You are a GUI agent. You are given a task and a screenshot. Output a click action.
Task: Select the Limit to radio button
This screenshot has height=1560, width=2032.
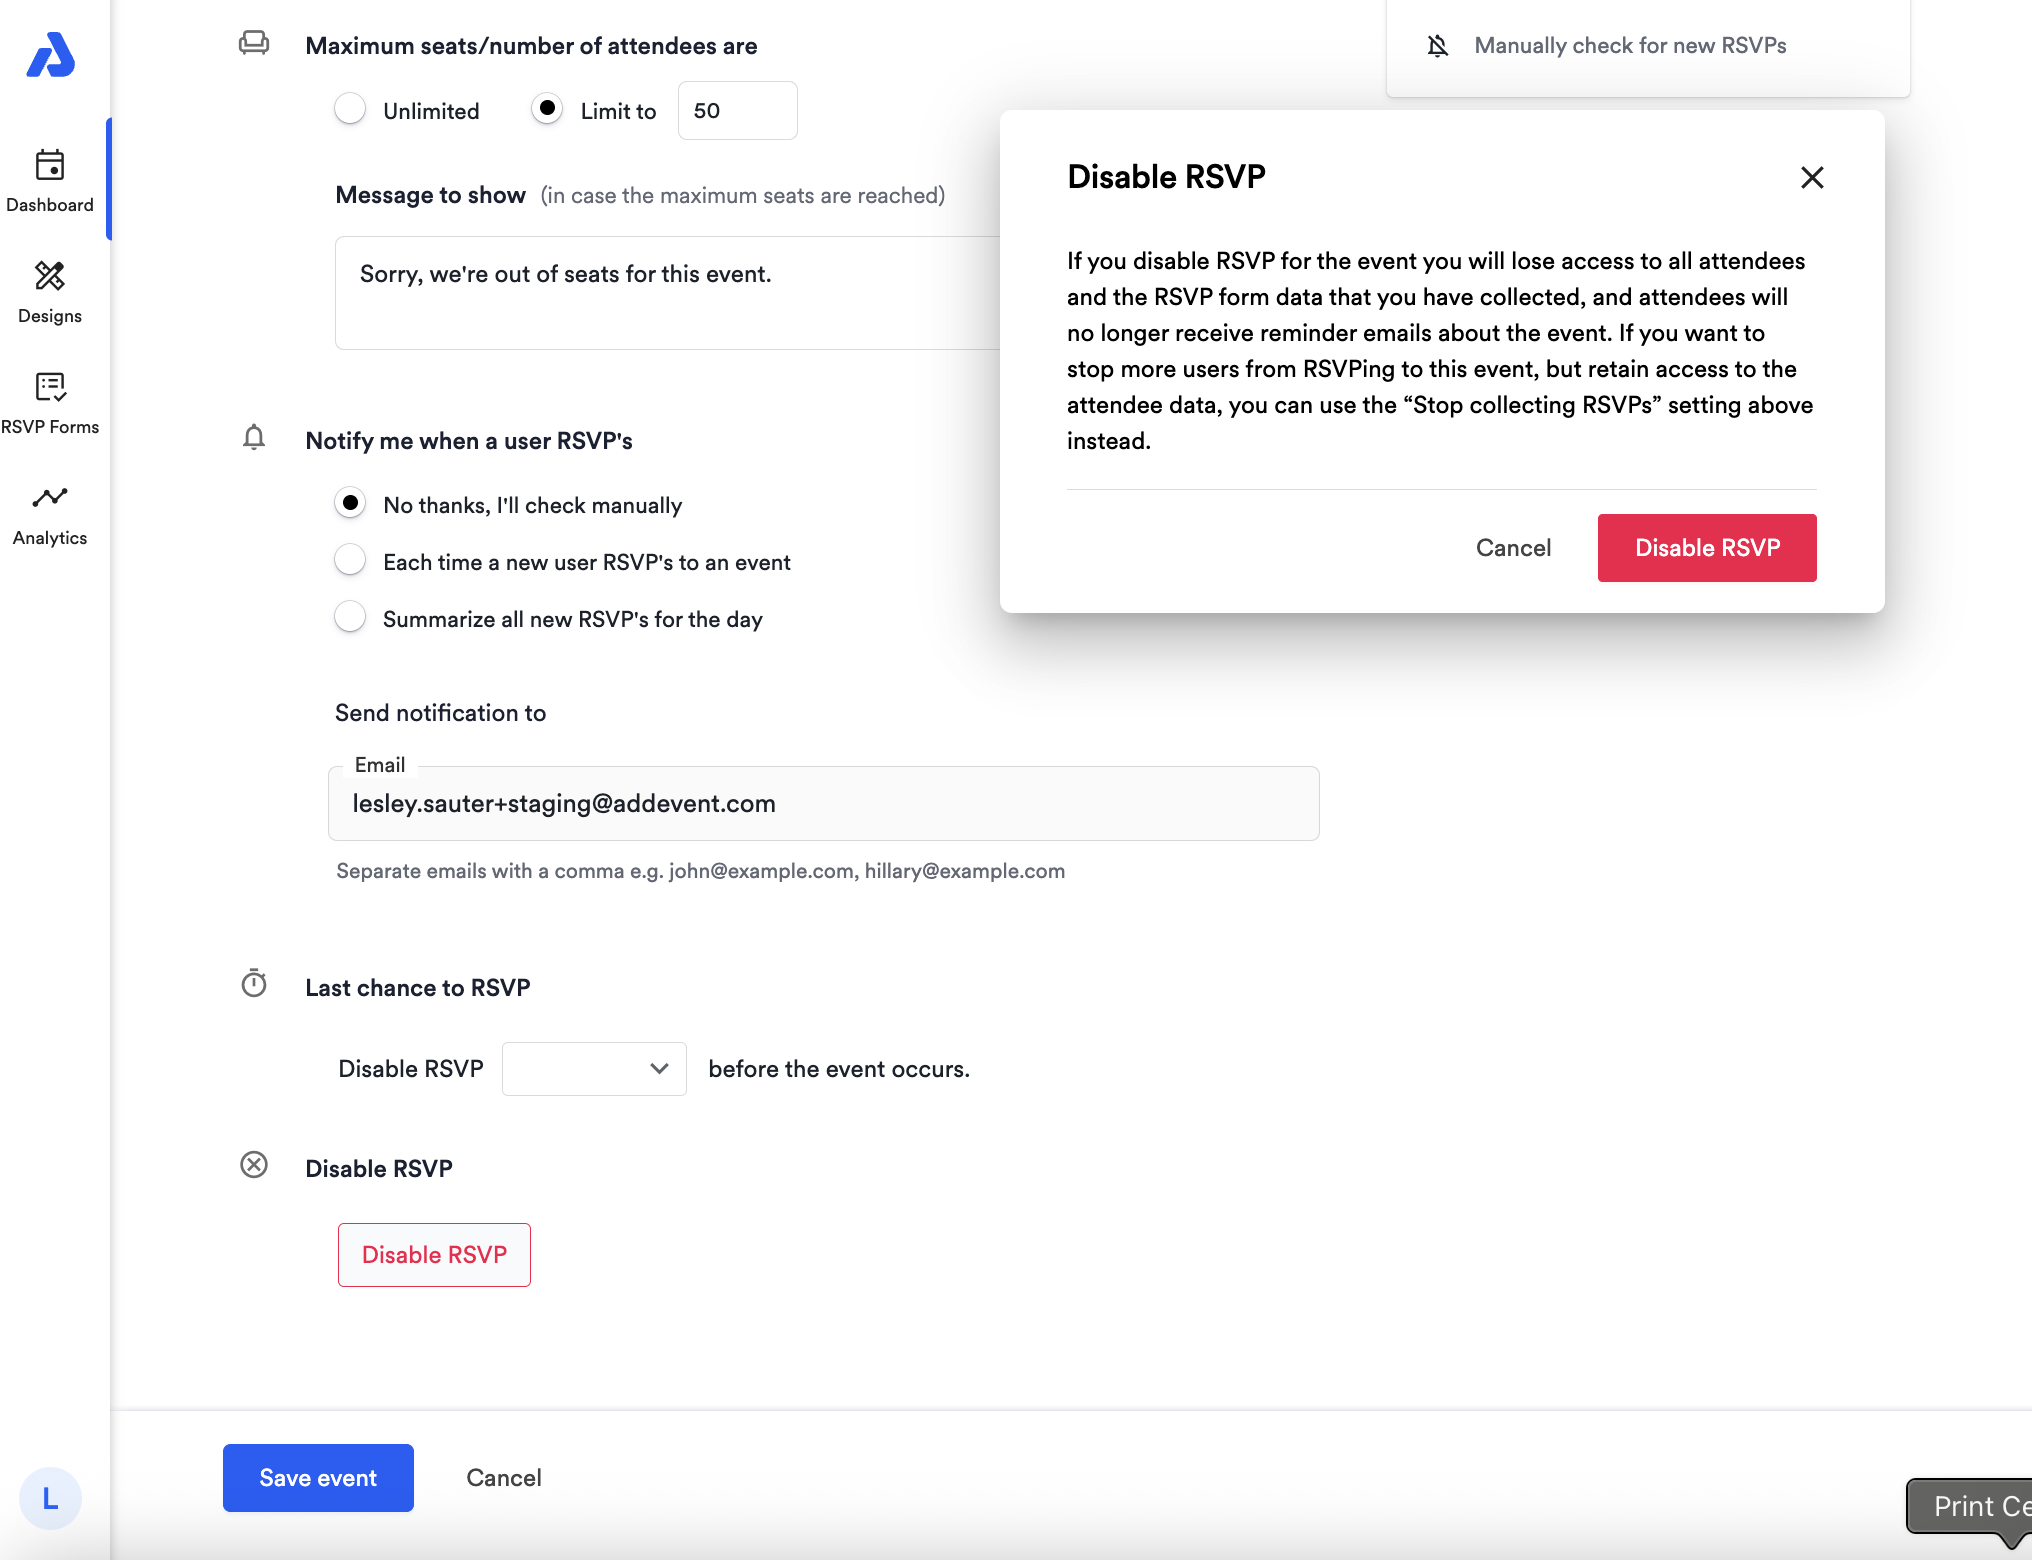547,109
